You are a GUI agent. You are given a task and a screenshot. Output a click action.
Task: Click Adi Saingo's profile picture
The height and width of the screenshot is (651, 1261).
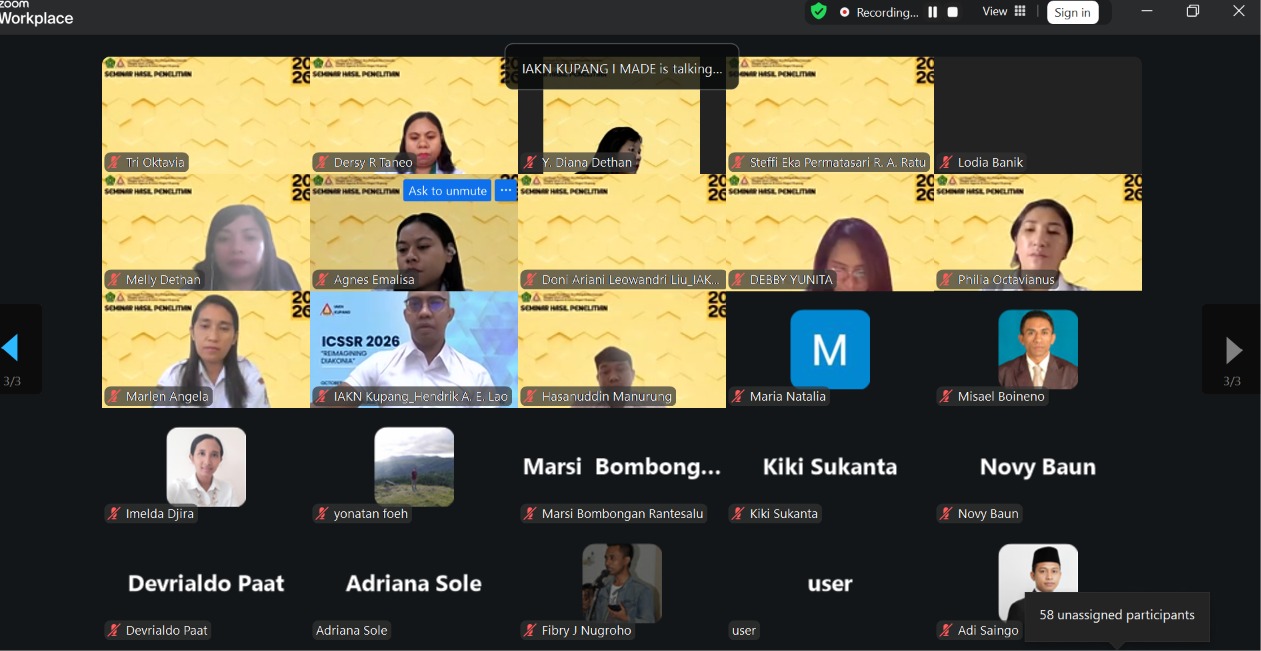point(1038,583)
